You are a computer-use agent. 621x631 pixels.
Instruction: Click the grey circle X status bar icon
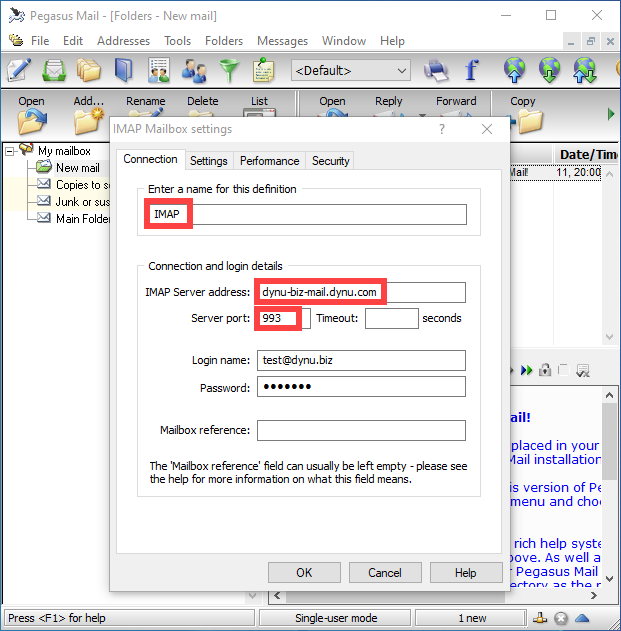(x=561, y=618)
